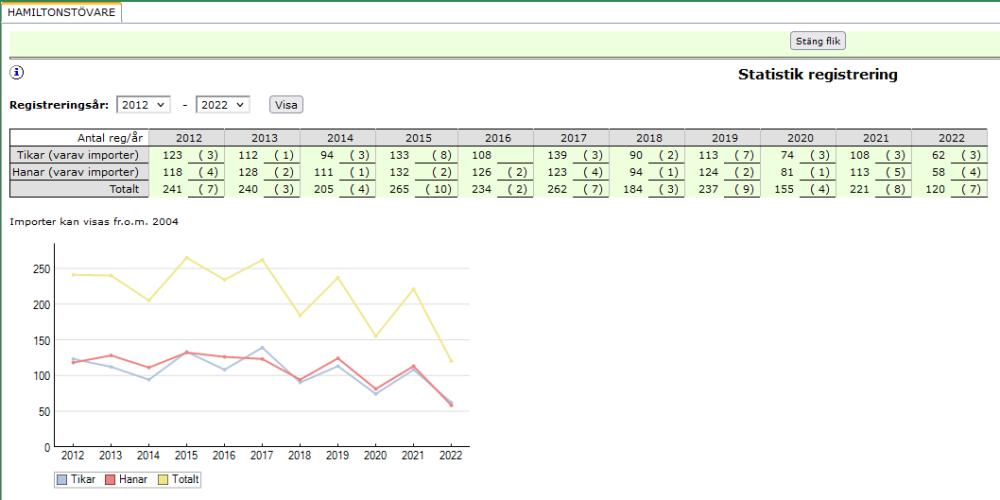Screen dimensions: 1000x500
Task: Click total value 120 for 2022
Action: pyautogui.click(x=936, y=189)
